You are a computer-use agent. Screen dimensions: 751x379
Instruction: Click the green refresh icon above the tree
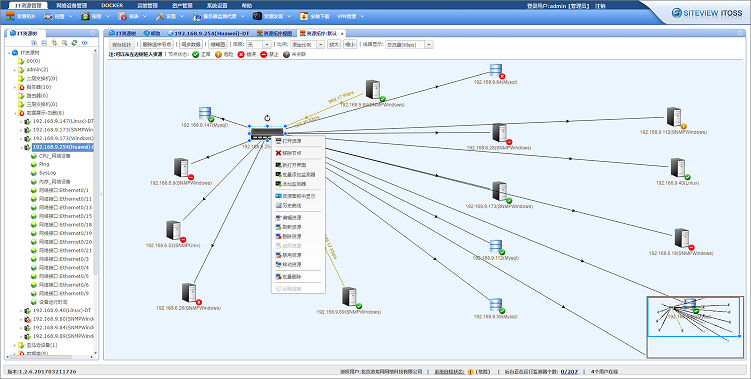point(75,43)
